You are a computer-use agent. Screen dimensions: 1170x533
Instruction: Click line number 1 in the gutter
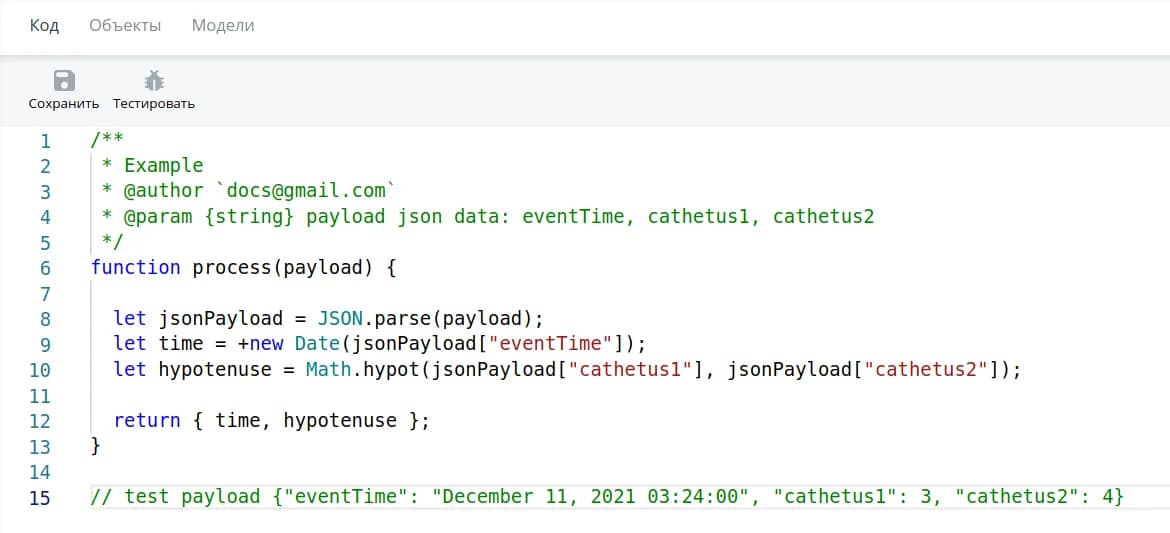(45, 140)
